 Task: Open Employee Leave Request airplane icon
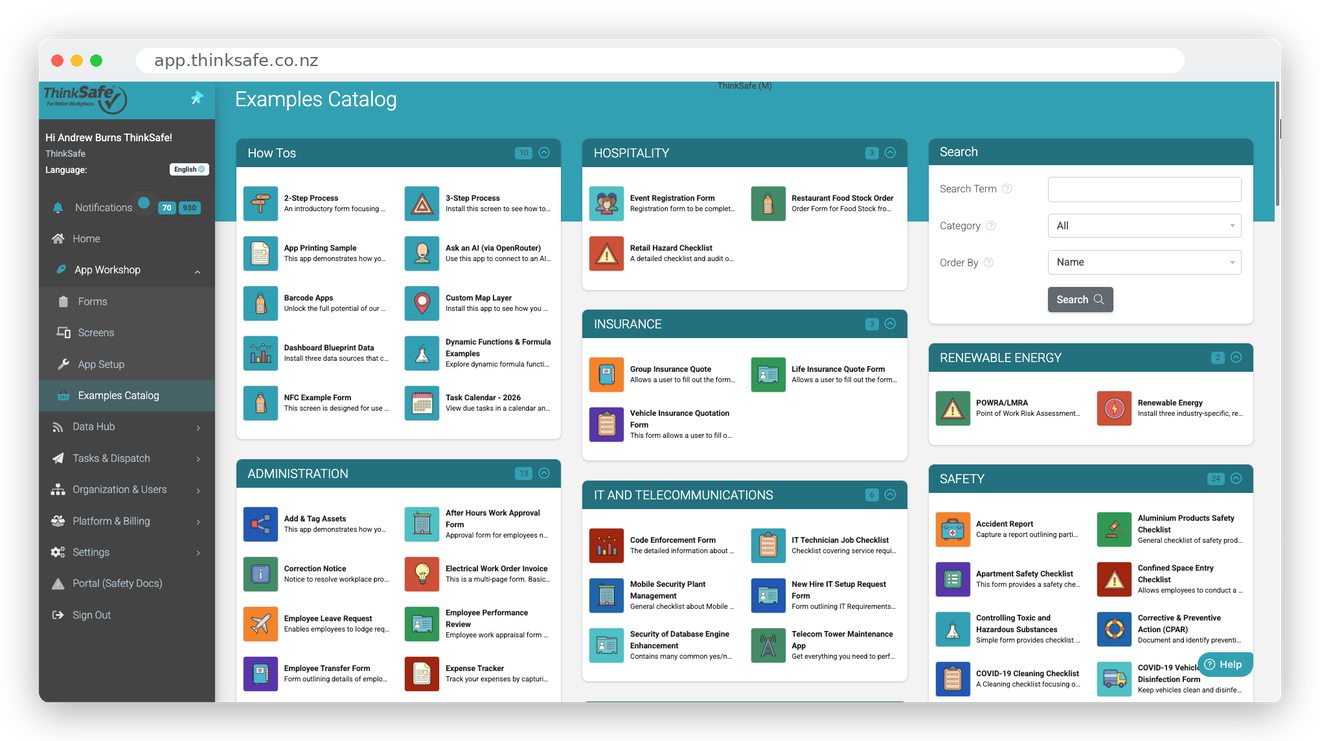(x=260, y=625)
